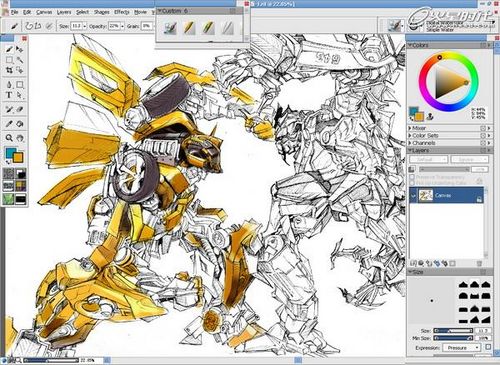This screenshot has height=365, width=500.
Task: Open the Nozzle selector in the toolbox
Action: coord(21,199)
